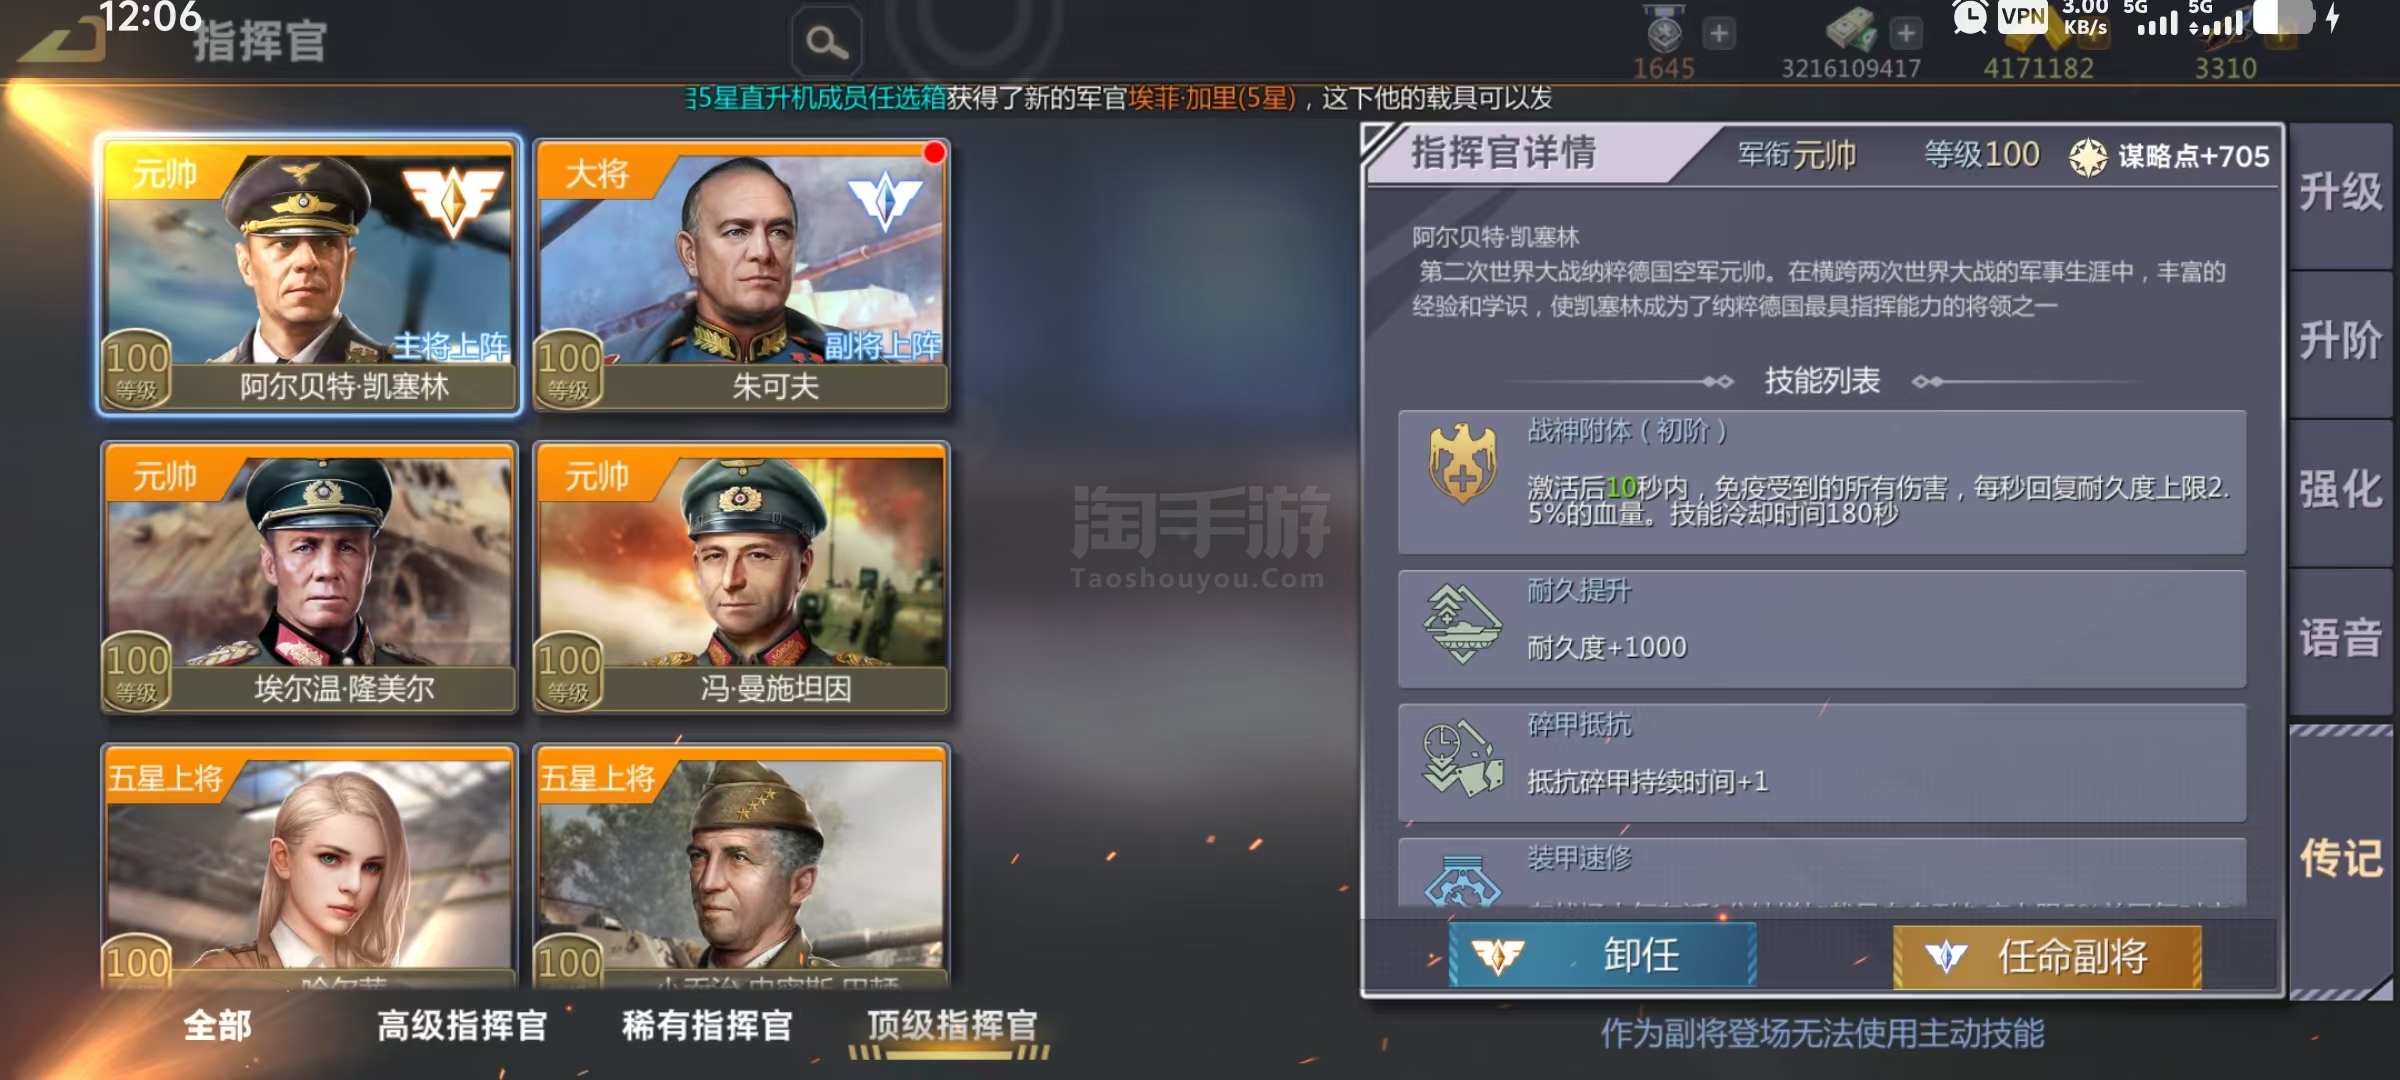This screenshot has width=2400, height=1080.
Task: Open the 升阶 rank-up side button
Action: click(x=2340, y=341)
